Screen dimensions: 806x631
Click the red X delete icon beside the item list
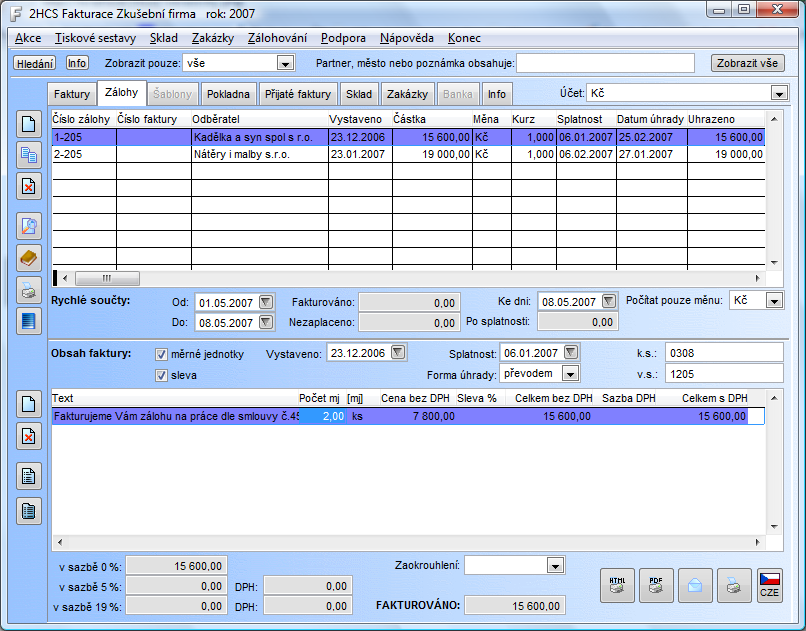29,436
